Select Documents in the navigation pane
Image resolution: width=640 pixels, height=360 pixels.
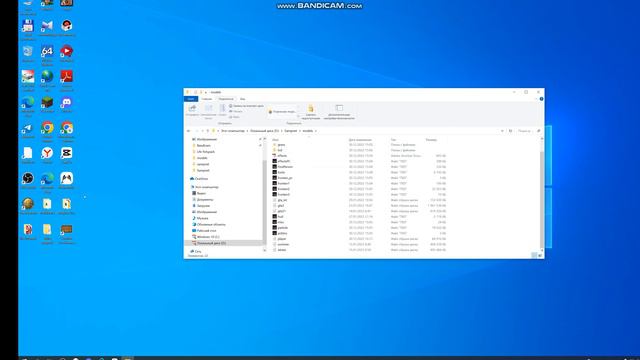point(202,200)
